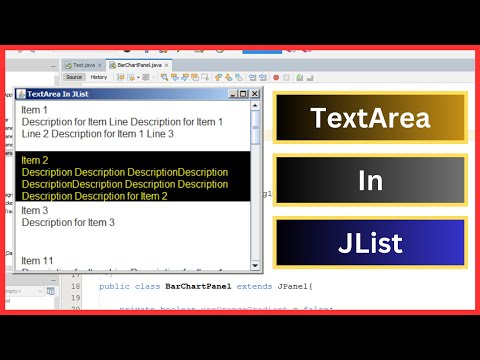Open the <empty> combo box at bottom left
The image size is (480, 360).
[24, 291]
